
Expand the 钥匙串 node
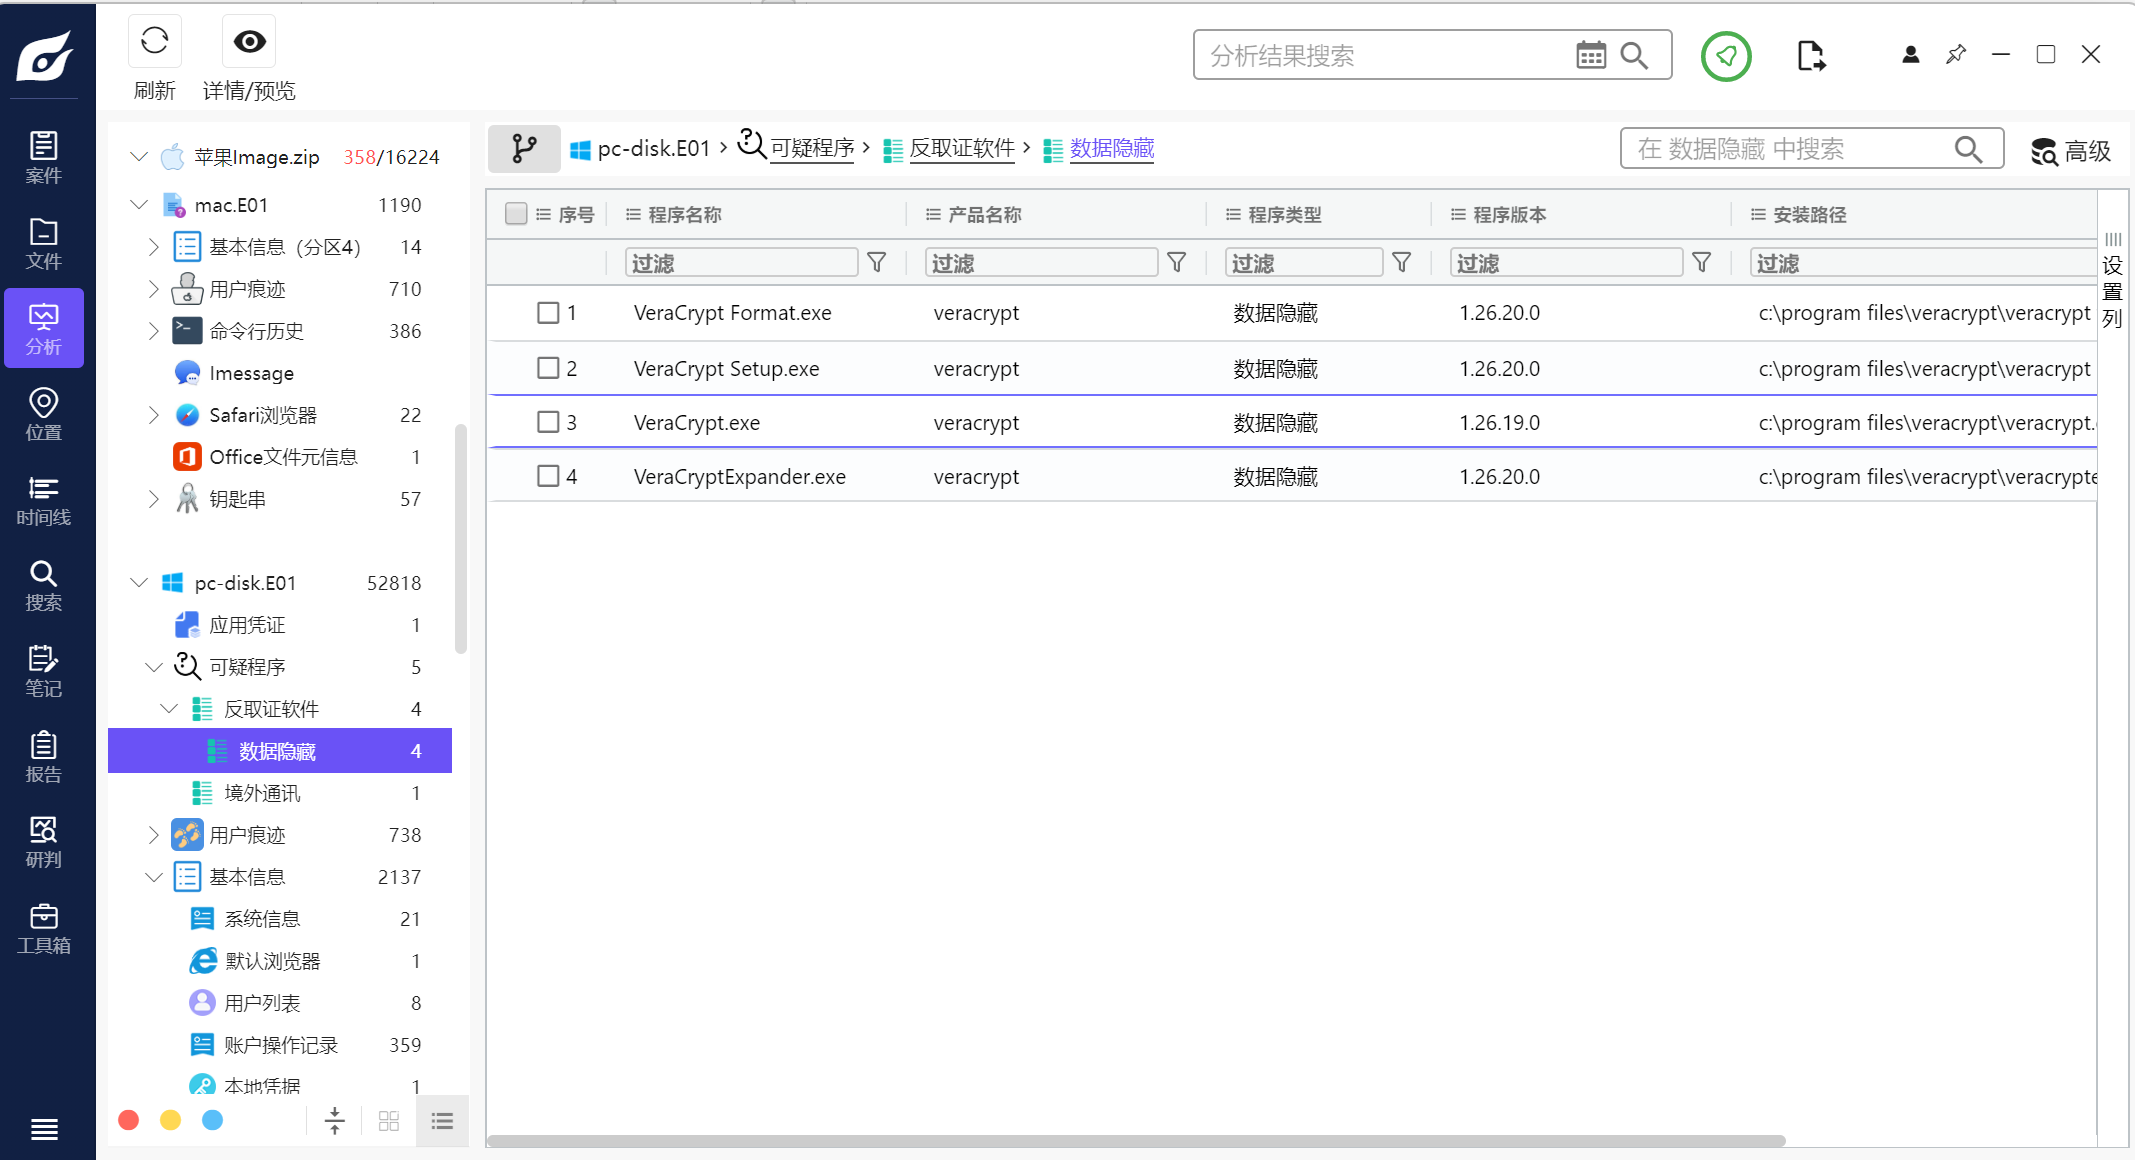click(153, 499)
